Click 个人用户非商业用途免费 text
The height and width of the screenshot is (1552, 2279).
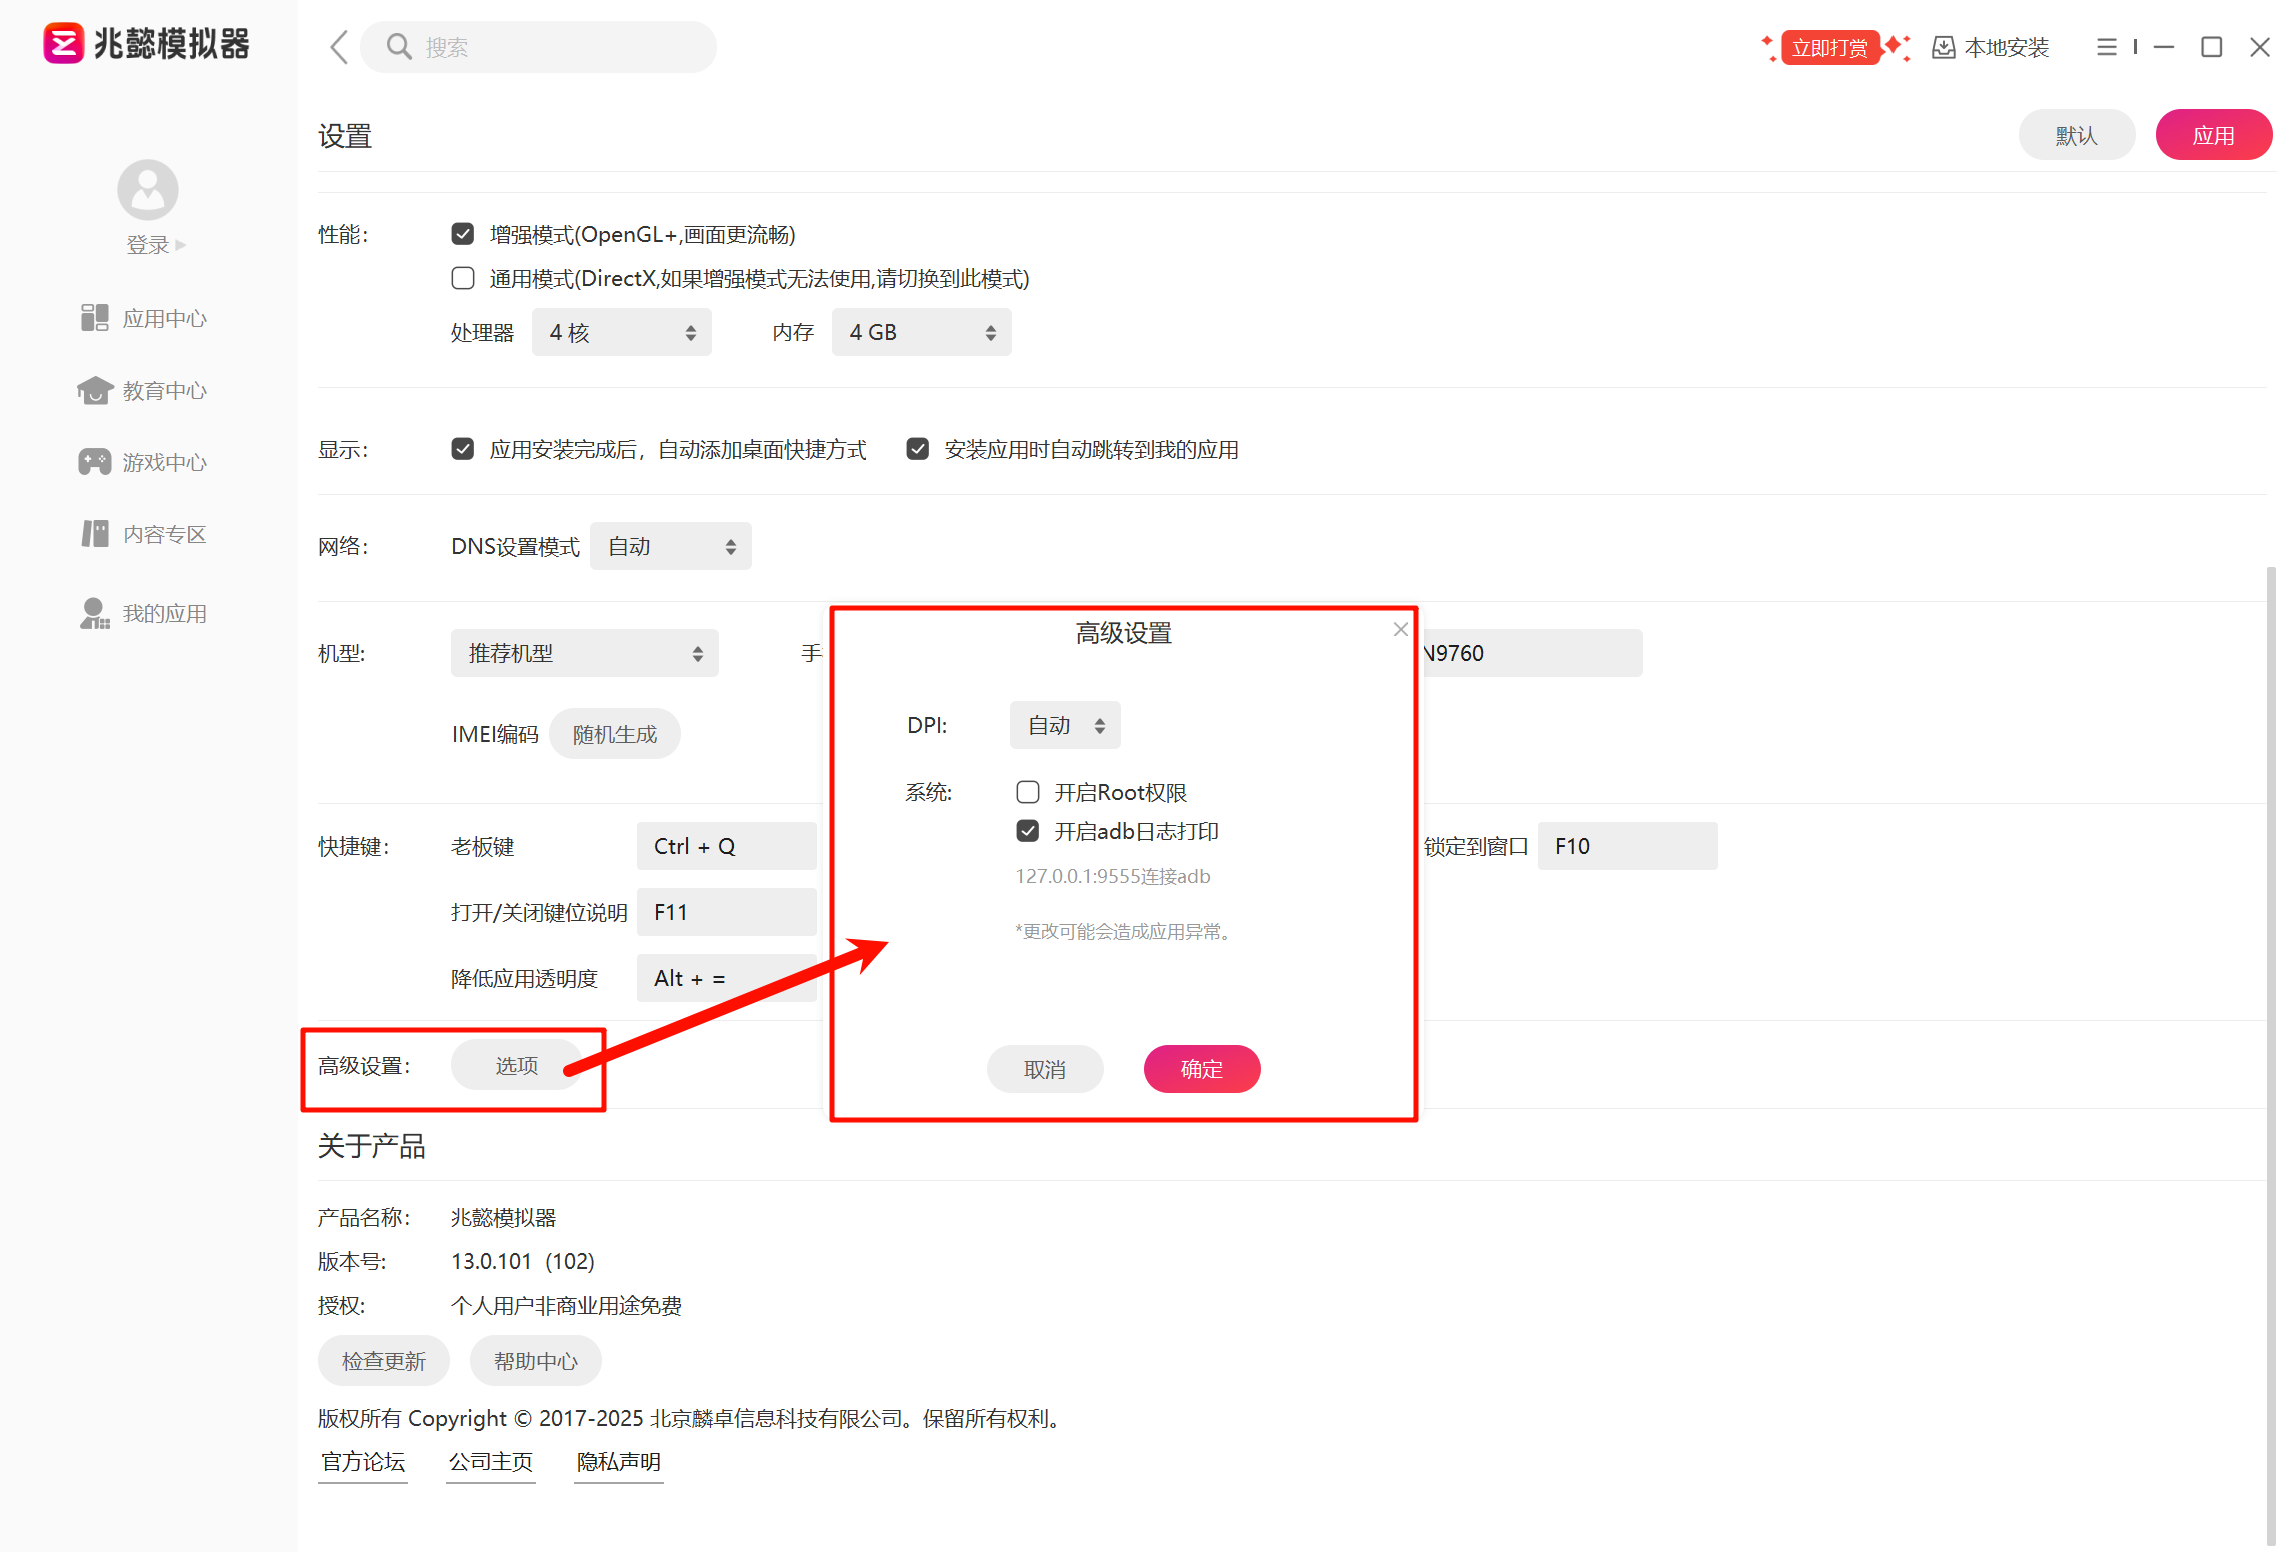566,1305
